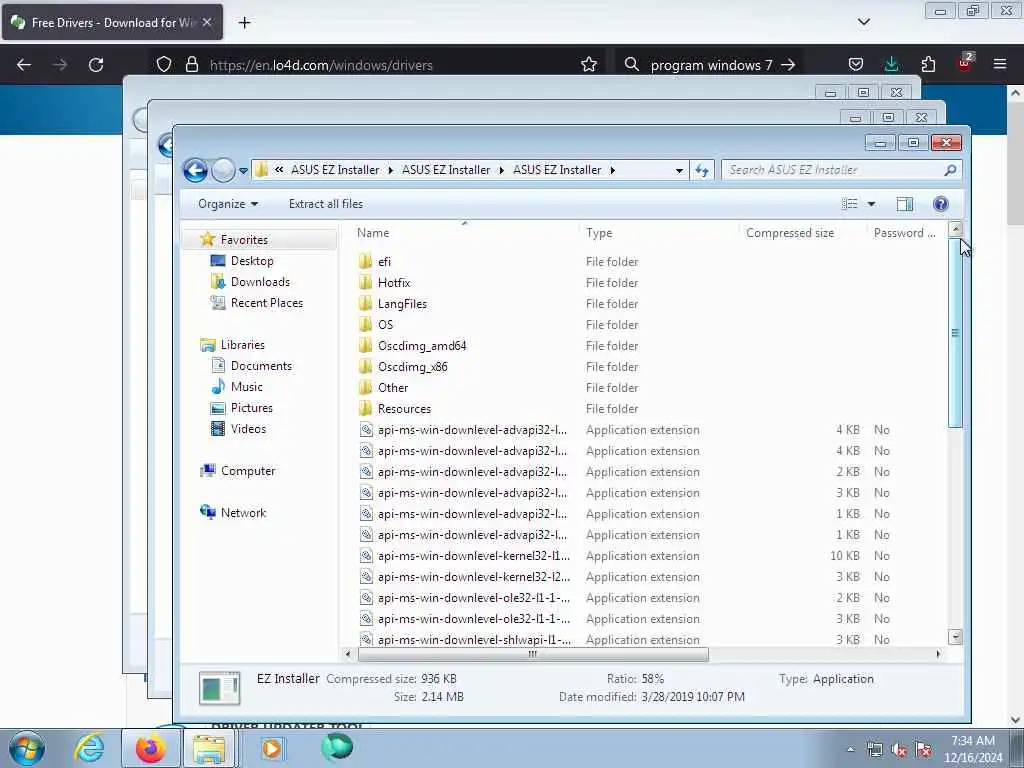Select the Oscdimg_x86 folder icon
The image size is (1024, 768).
coord(366,366)
